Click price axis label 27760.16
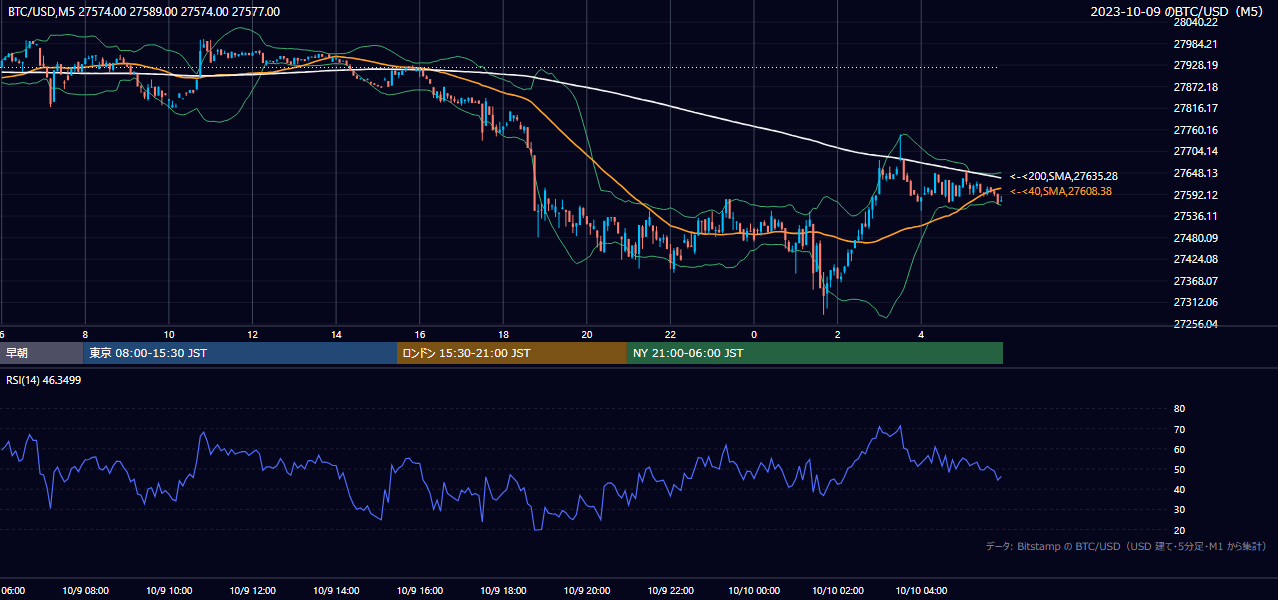The image size is (1278, 600). pyautogui.click(x=1195, y=130)
